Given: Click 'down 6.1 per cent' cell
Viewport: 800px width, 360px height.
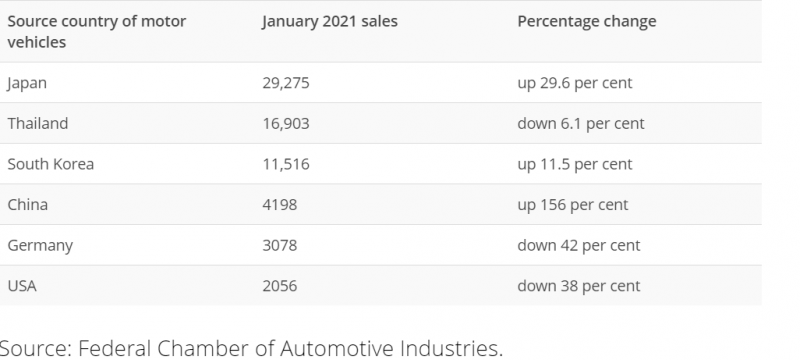Looking at the screenshot, I should click(x=581, y=124).
